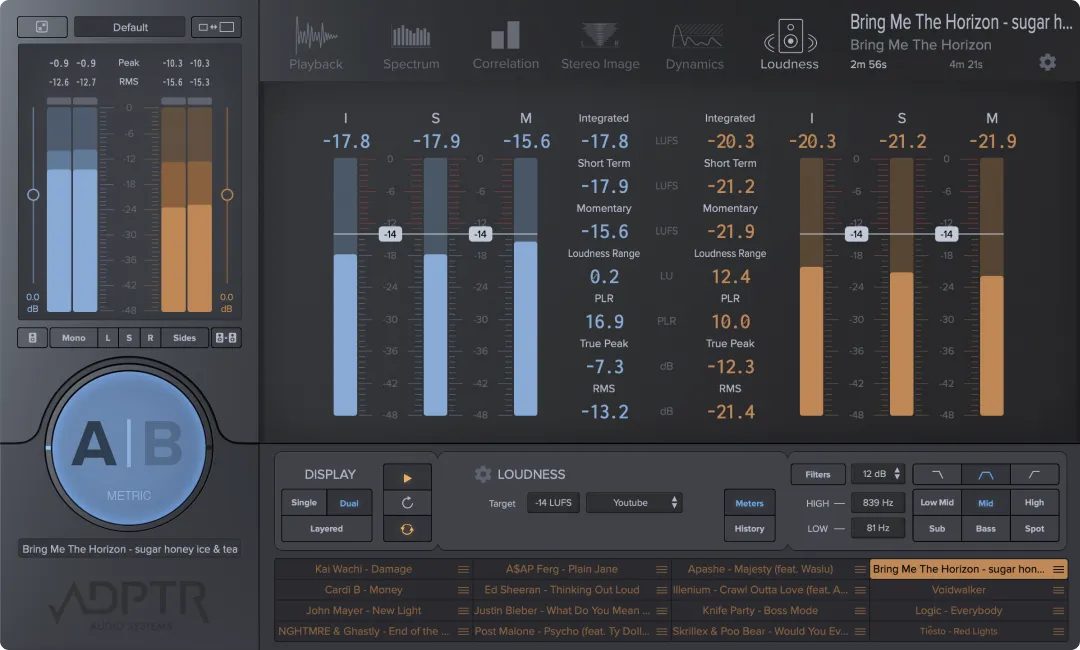
Task: Toggle the large A|B switch
Action: click(x=129, y=448)
